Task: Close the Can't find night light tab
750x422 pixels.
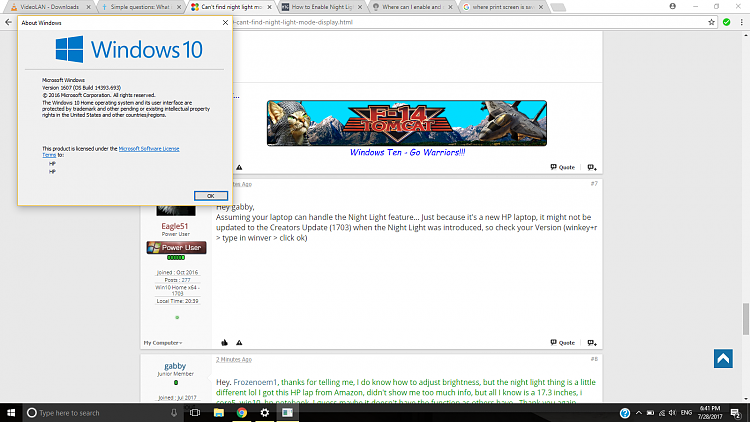Action: (269, 7)
